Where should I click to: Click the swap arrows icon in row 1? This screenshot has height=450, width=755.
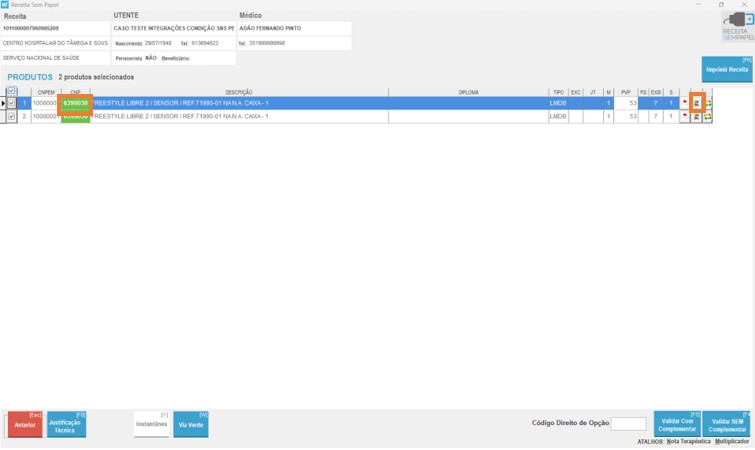708,103
